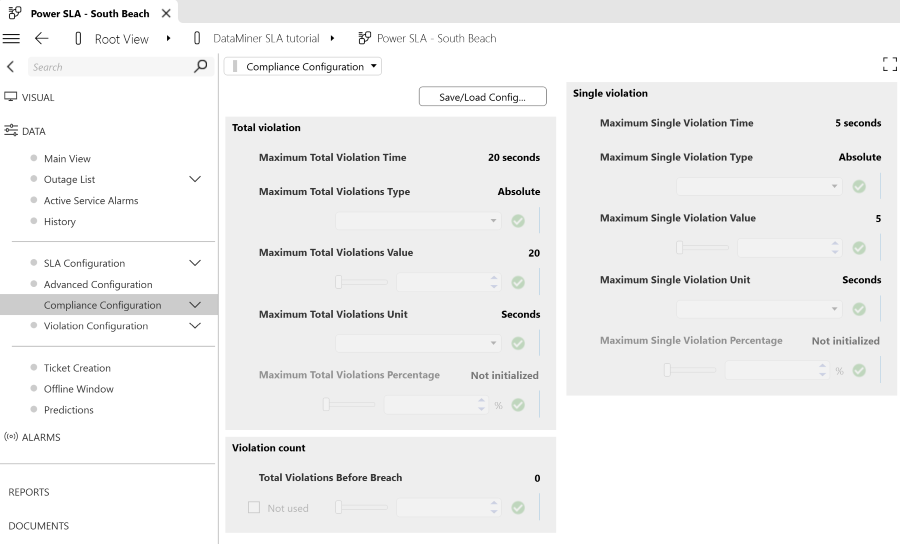Close the Power SLA - South Beach tab

tap(166, 13)
